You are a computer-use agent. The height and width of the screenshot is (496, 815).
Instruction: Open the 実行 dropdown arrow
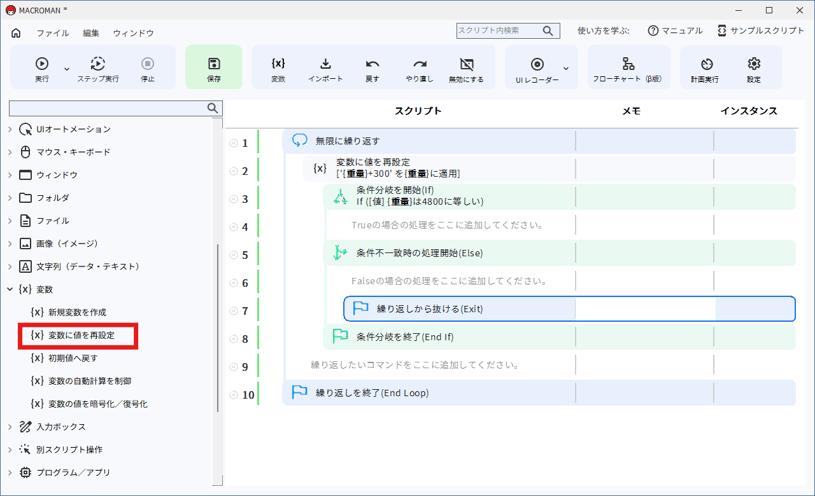[x=67, y=69]
